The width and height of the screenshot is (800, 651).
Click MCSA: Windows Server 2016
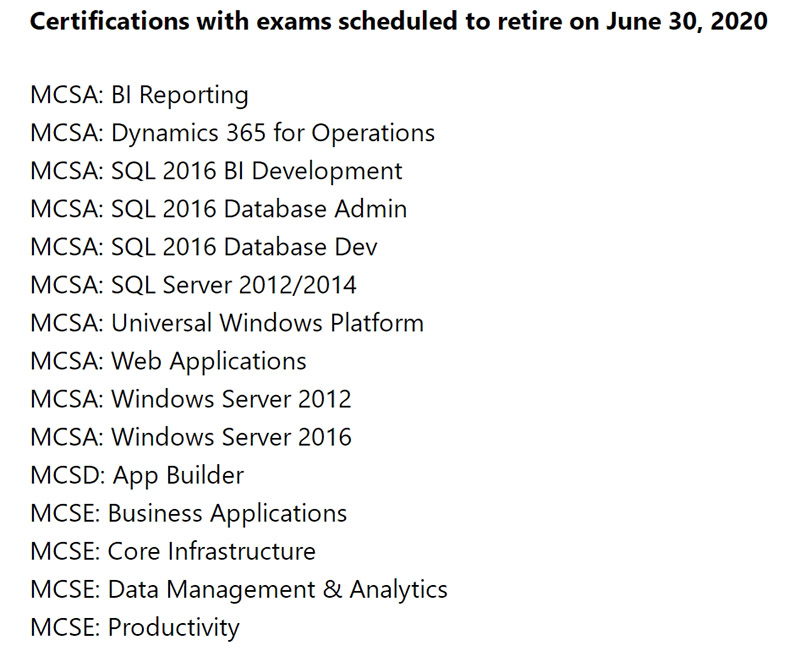coord(191,437)
